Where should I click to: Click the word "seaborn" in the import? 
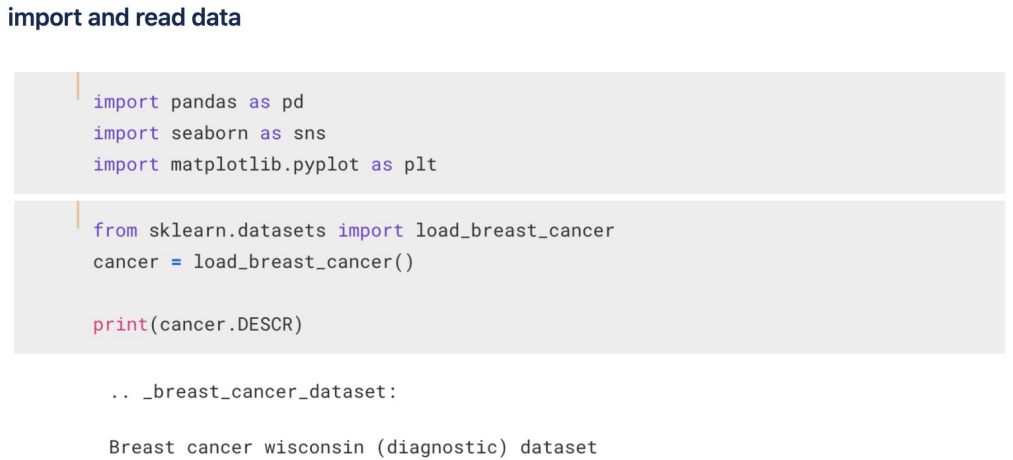point(209,134)
